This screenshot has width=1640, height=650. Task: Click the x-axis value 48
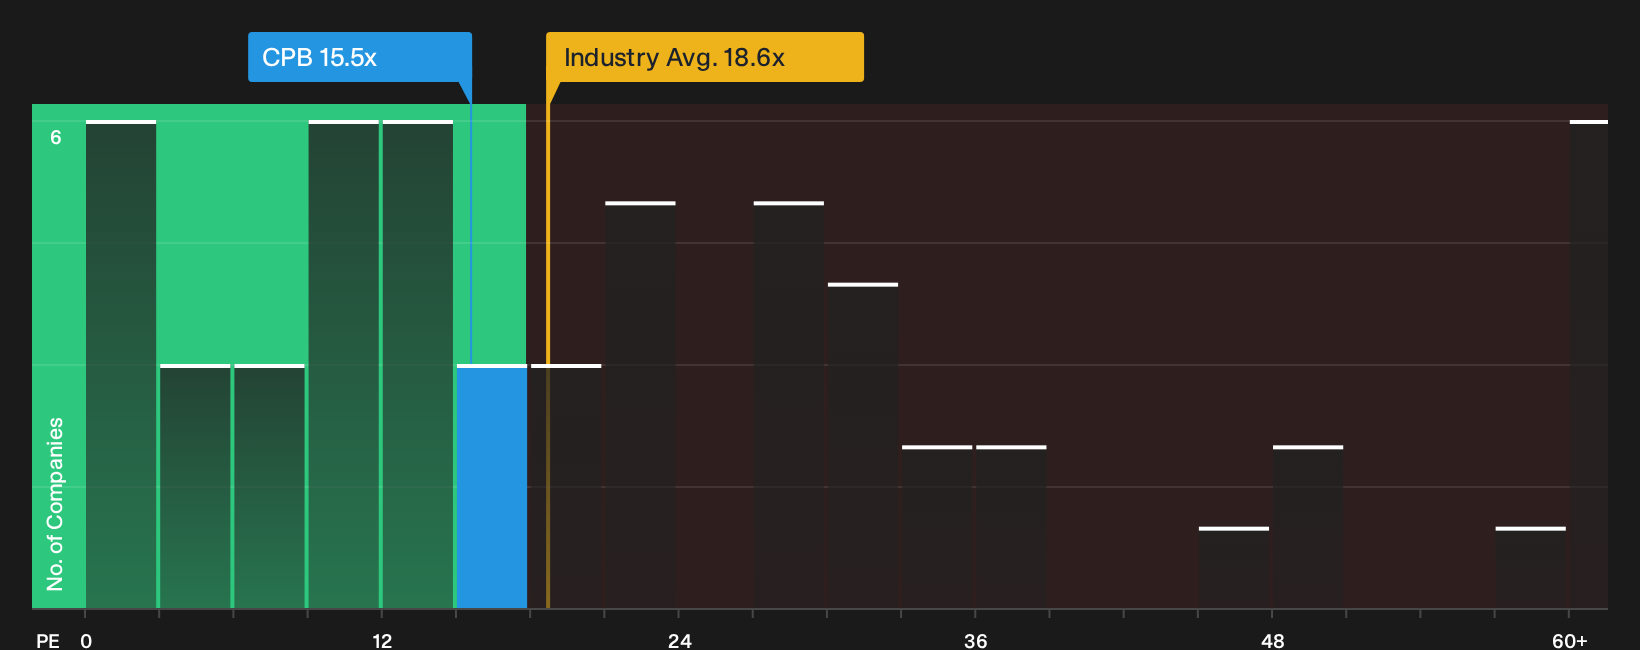pyautogui.click(x=1272, y=640)
